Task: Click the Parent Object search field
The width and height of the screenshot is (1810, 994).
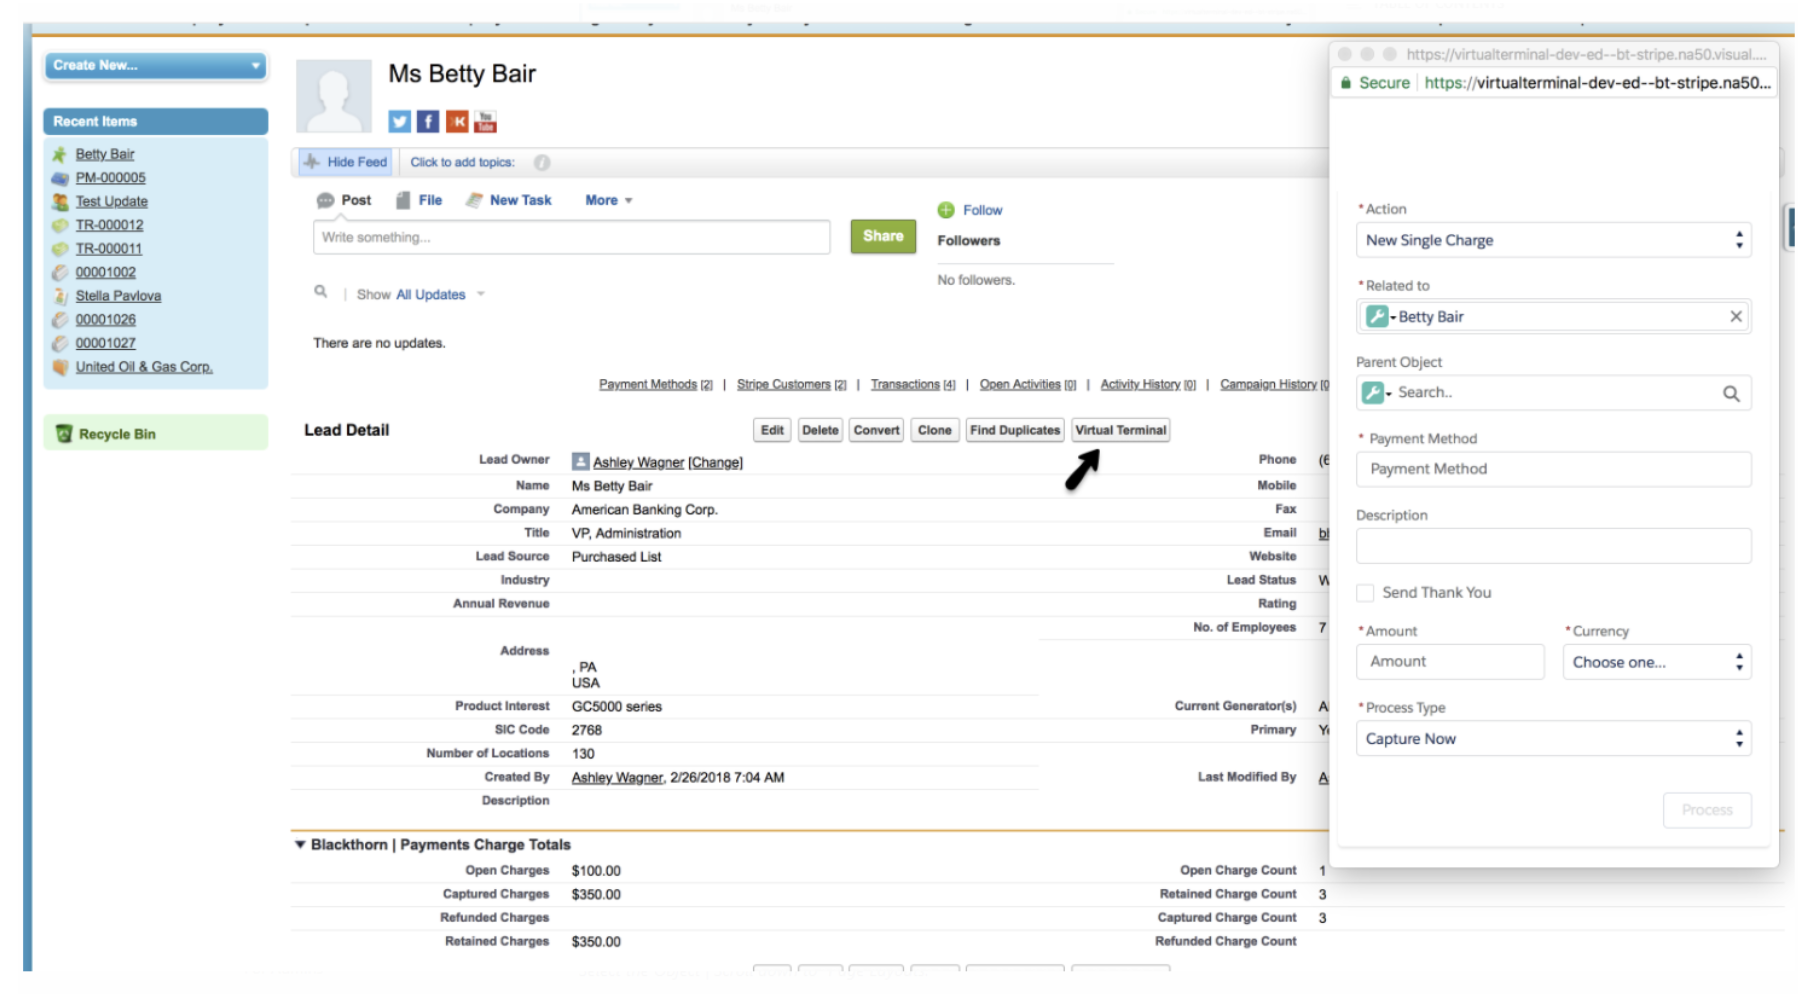Action: [1554, 393]
